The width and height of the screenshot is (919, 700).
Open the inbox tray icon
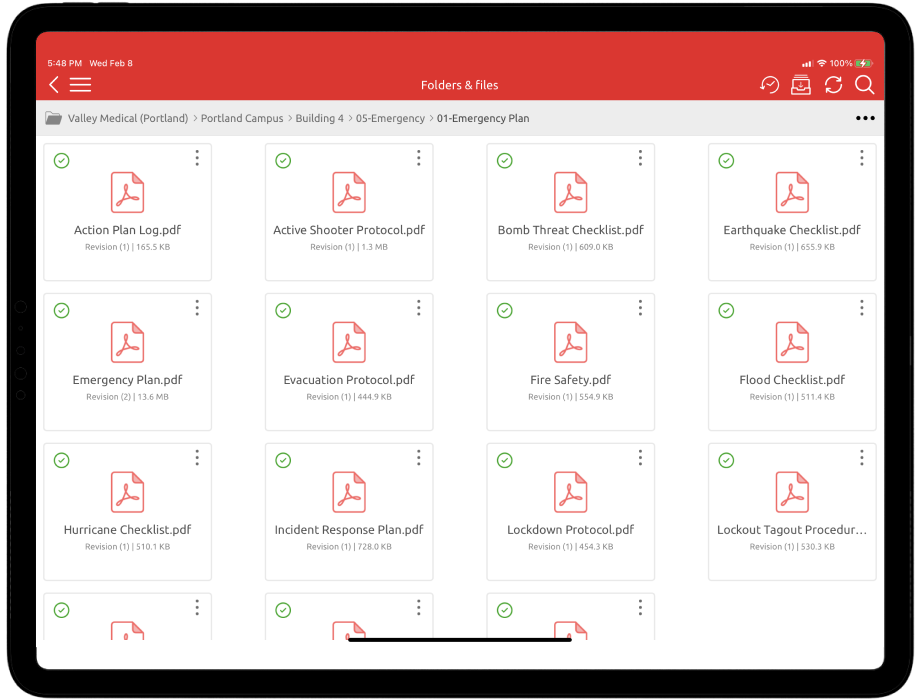coord(800,85)
